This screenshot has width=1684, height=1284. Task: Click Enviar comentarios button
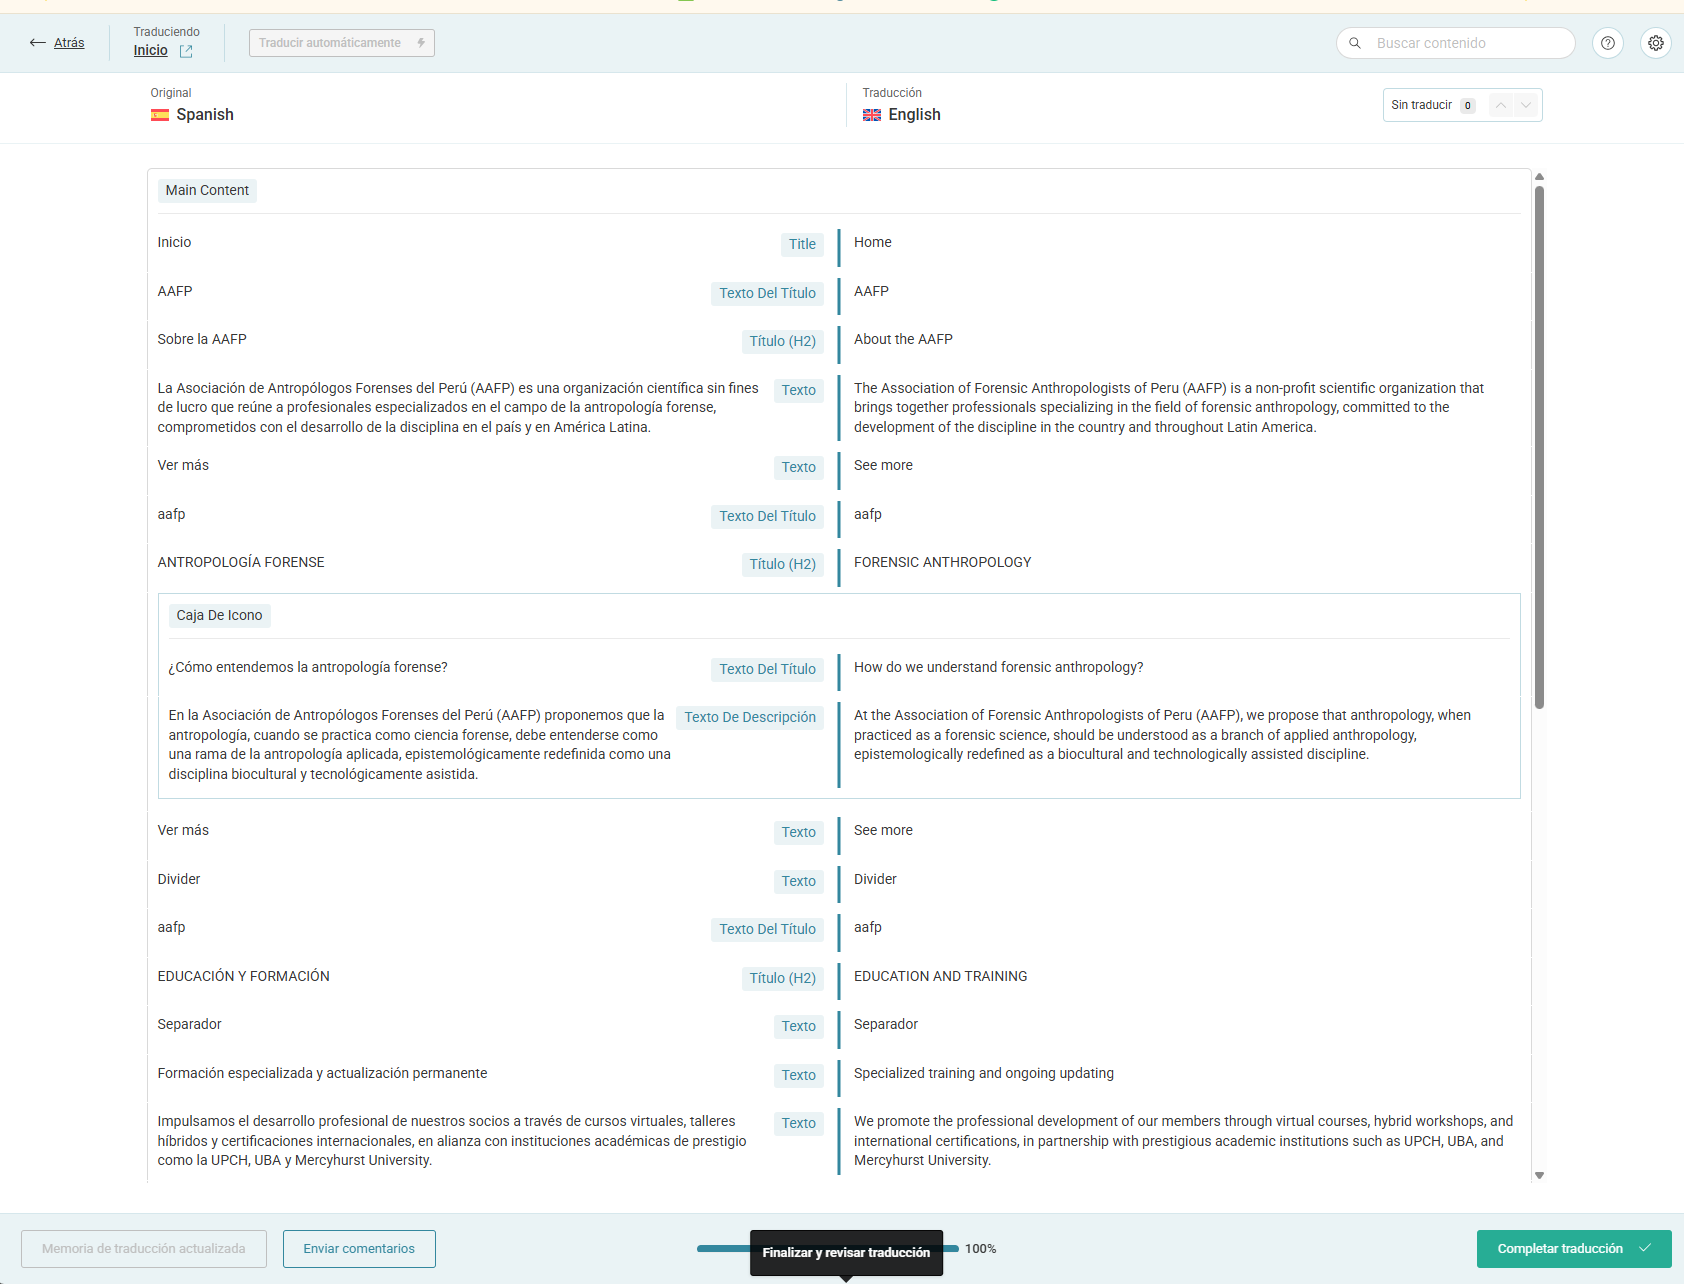(359, 1249)
